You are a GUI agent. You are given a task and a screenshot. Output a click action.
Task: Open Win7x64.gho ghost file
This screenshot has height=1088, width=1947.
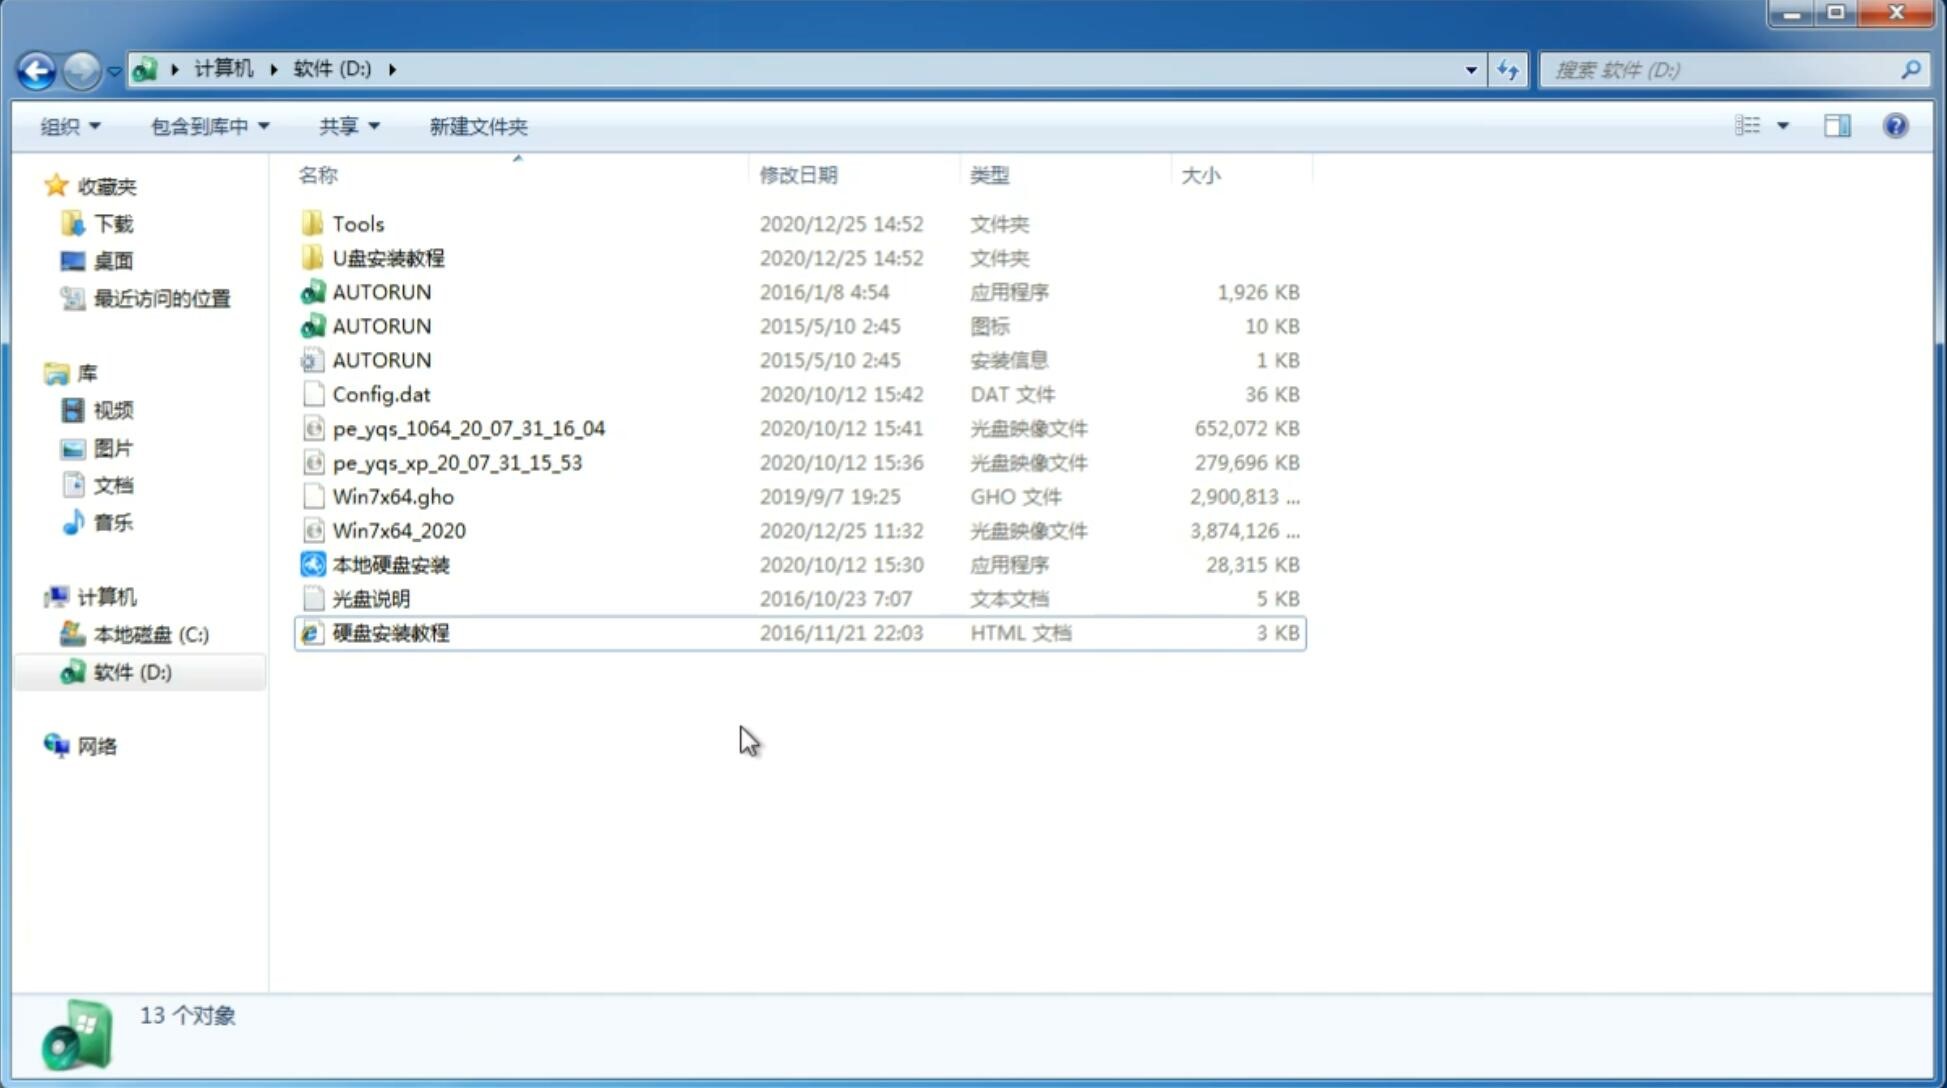point(393,496)
